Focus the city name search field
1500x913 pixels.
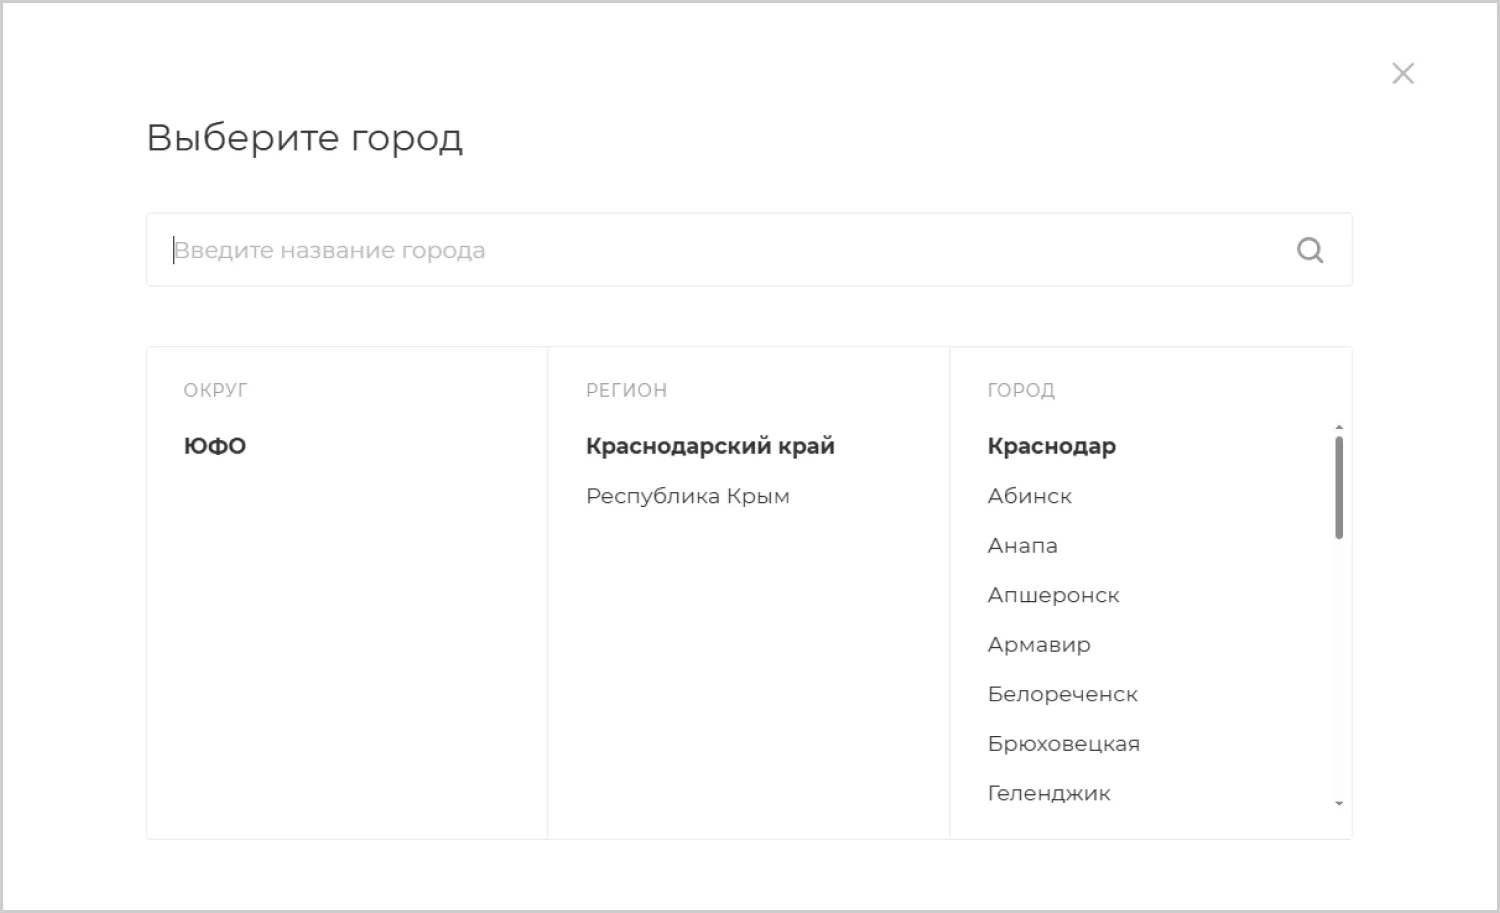[x=749, y=250]
